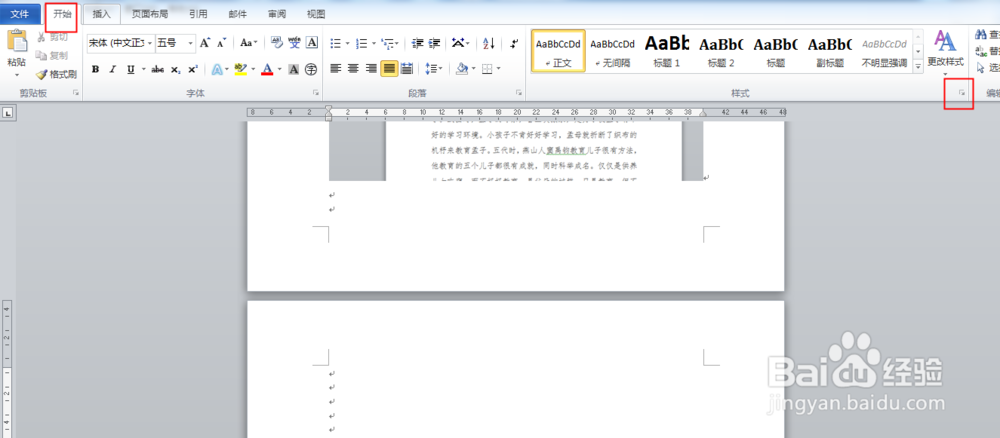The height and width of the screenshot is (438, 1000).
Task: Insert an enclosed character (circled 字) icon
Action: [x=311, y=69]
